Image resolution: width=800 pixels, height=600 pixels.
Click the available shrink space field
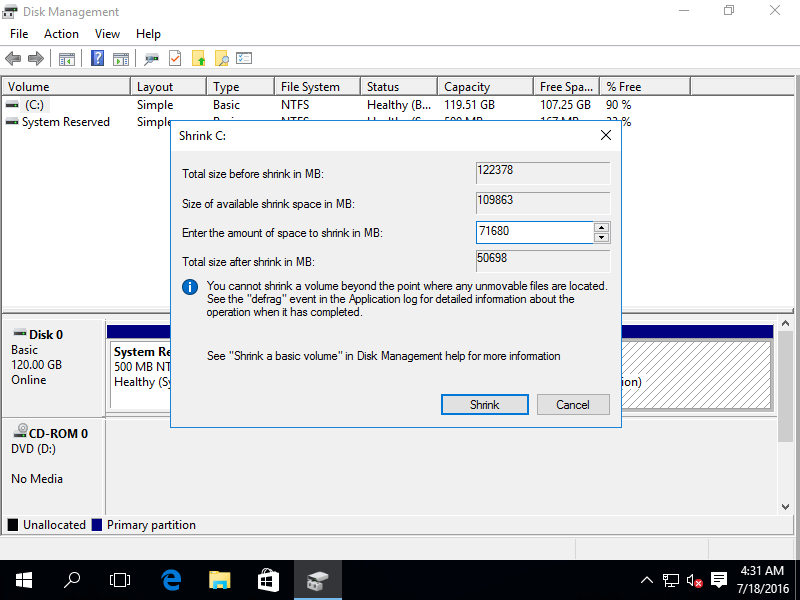pos(543,203)
